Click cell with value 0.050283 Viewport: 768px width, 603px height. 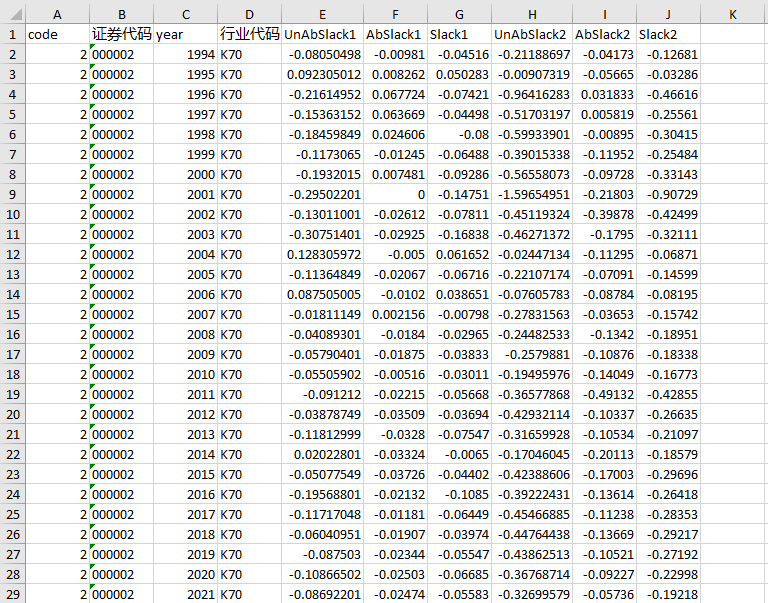tap(459, 74)
